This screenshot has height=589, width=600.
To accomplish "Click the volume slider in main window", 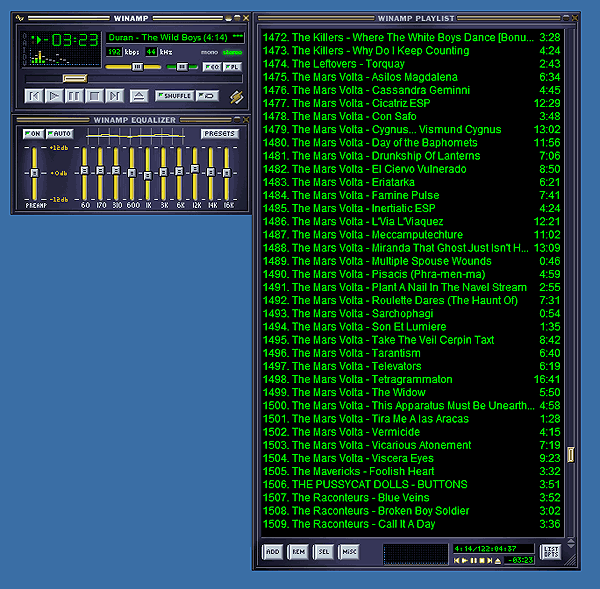I will (x=133, y=67).
